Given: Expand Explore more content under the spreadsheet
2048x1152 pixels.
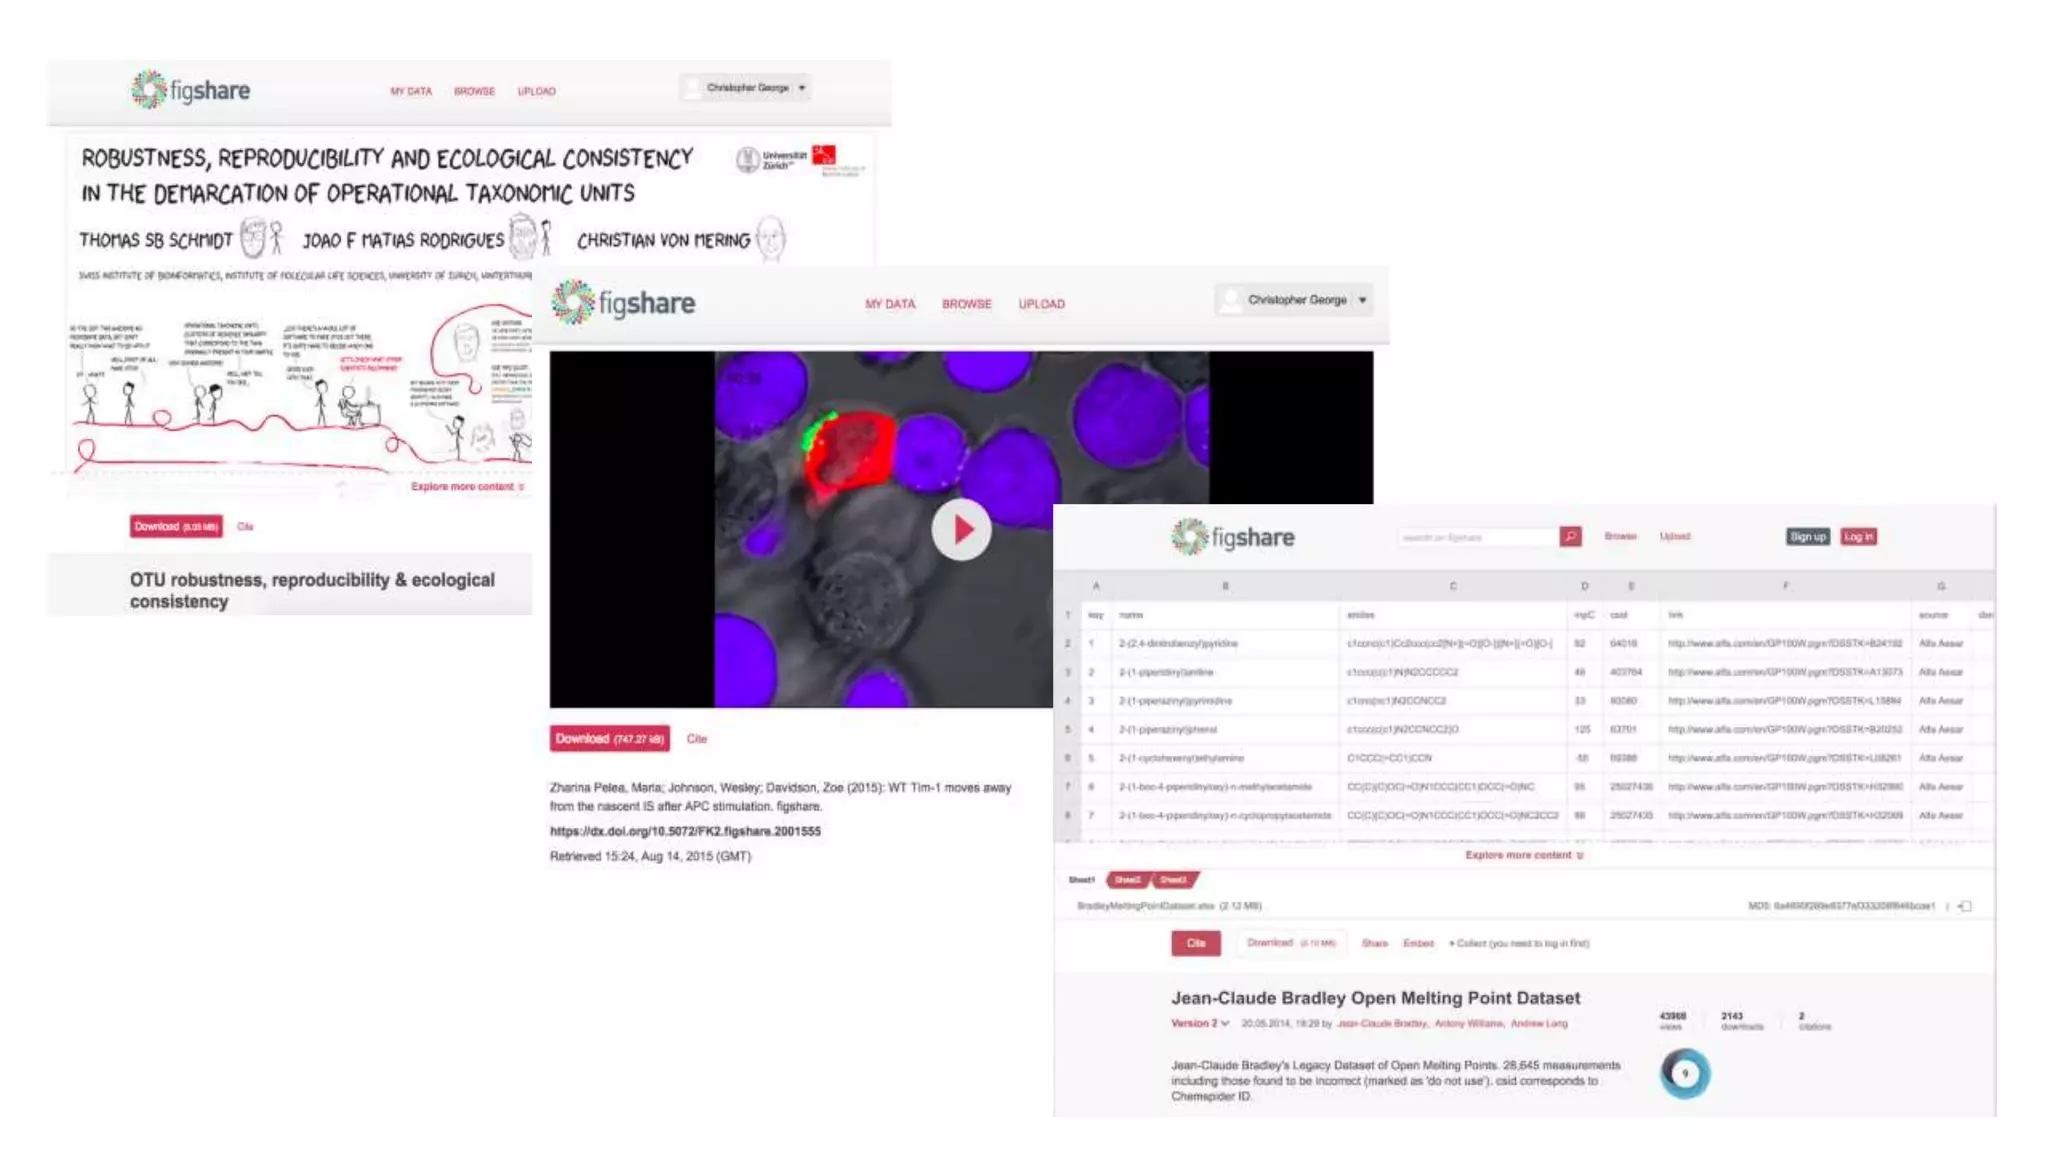Looking at the screenshot, I should pos(1524,855).
